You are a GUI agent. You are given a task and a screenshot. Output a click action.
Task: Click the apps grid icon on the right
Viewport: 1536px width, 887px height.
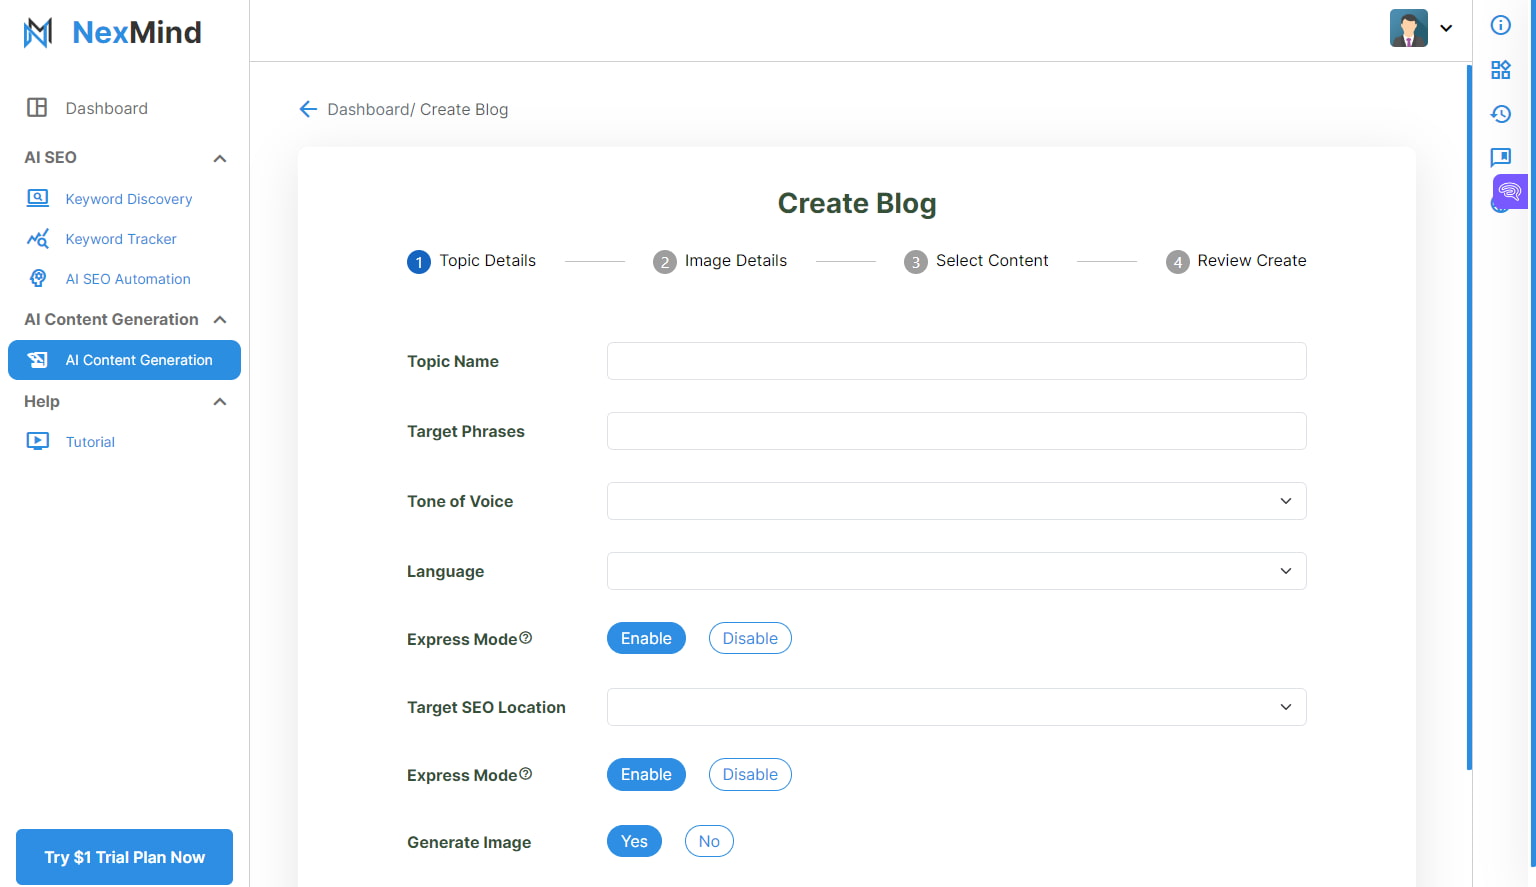1500,70
